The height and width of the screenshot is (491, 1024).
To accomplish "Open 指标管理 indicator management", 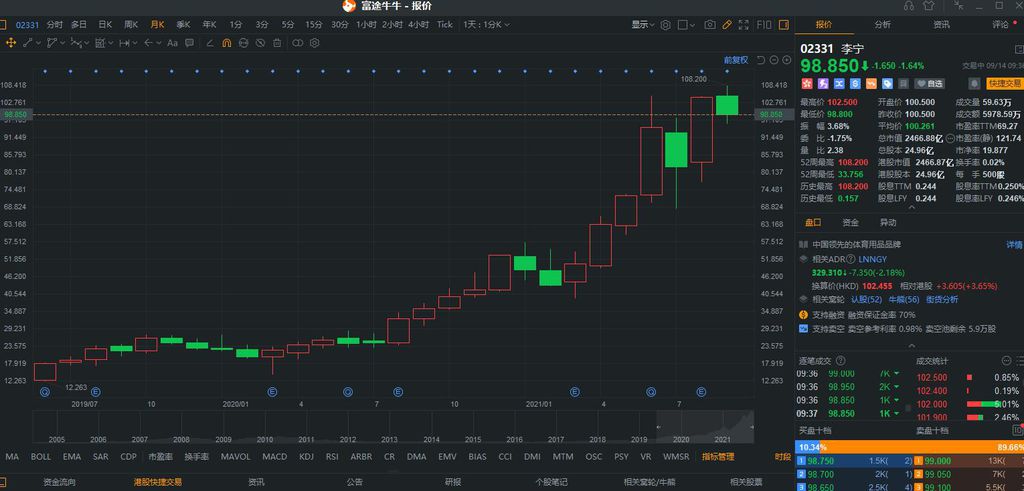I will pyautogui.click(x=718, y=456).
